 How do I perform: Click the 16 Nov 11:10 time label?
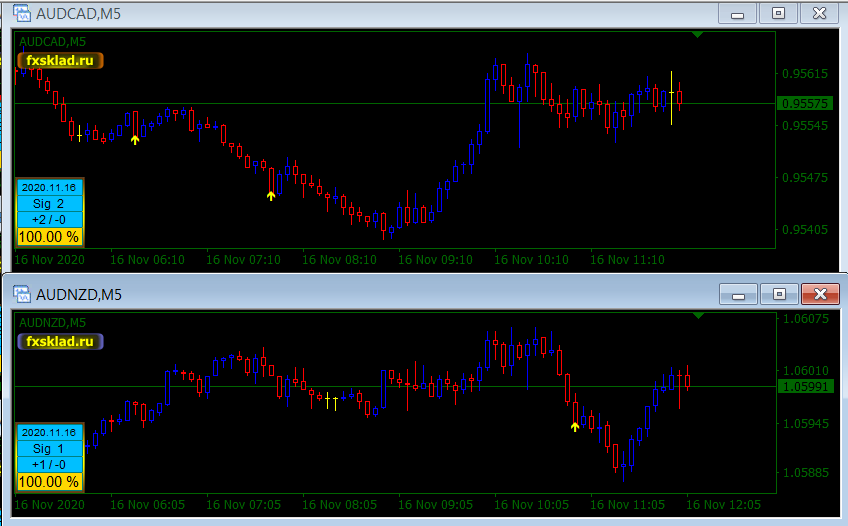(x=627, y=260)
